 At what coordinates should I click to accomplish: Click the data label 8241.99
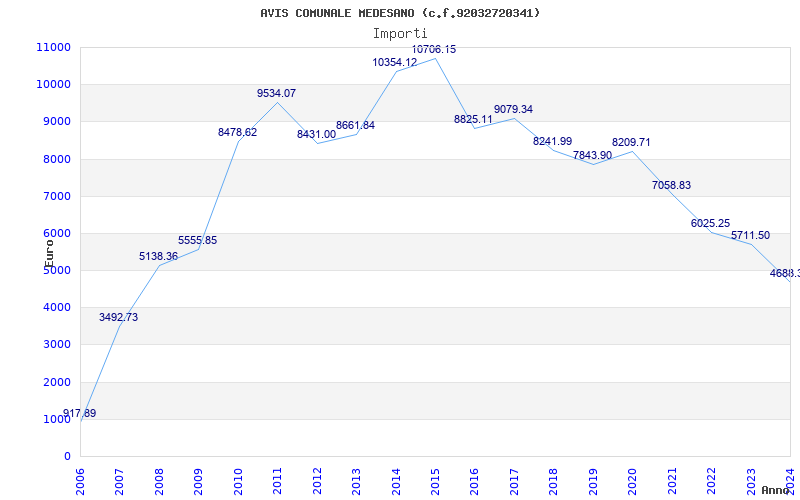tap(553, 141)
